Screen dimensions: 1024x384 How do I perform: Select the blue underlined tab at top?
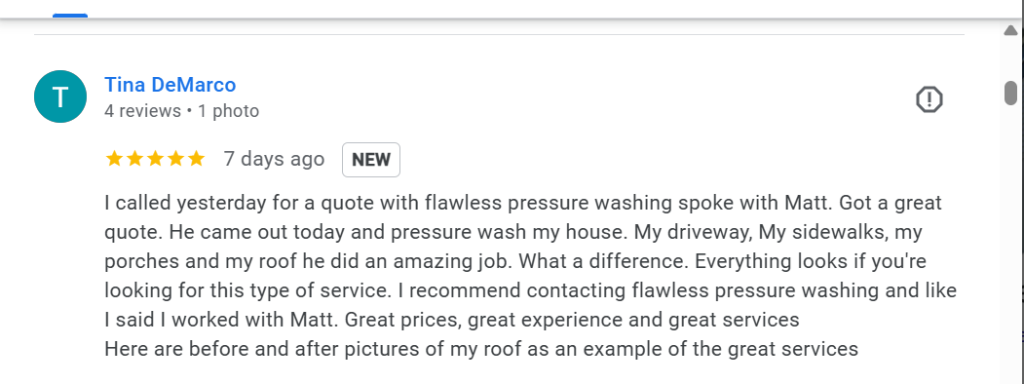70,15
